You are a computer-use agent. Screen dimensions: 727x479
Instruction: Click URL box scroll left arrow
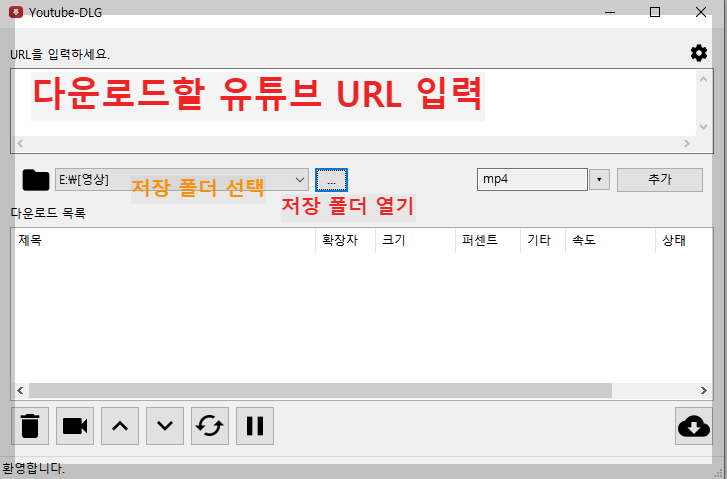point(20,144)
